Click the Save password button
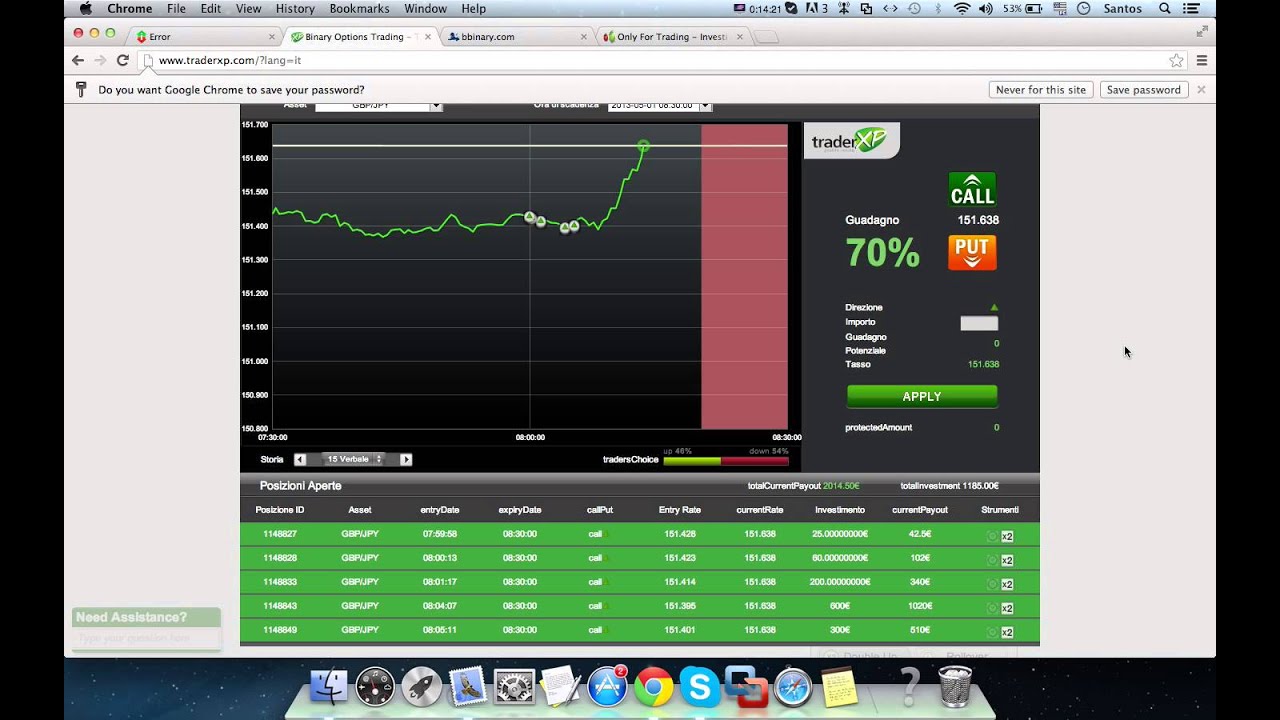This screenshot has height=720, width=1280. (1144, 89)
